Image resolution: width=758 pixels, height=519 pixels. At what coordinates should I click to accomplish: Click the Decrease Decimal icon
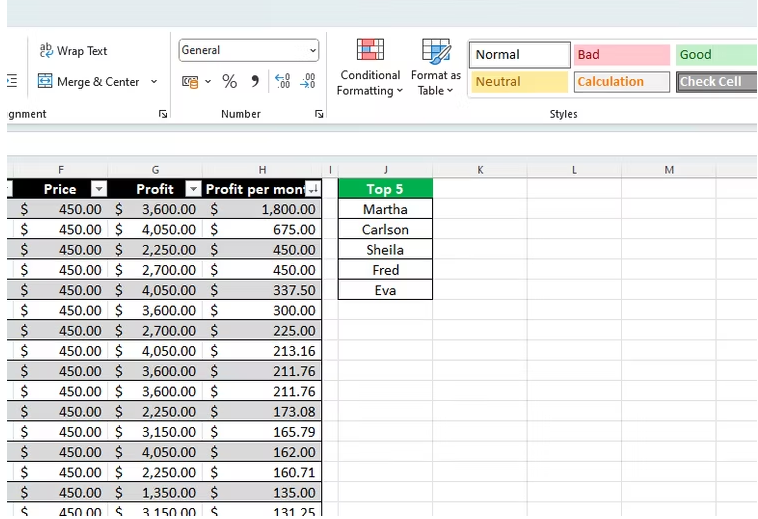pyautogui.click(x=308, y=81)
